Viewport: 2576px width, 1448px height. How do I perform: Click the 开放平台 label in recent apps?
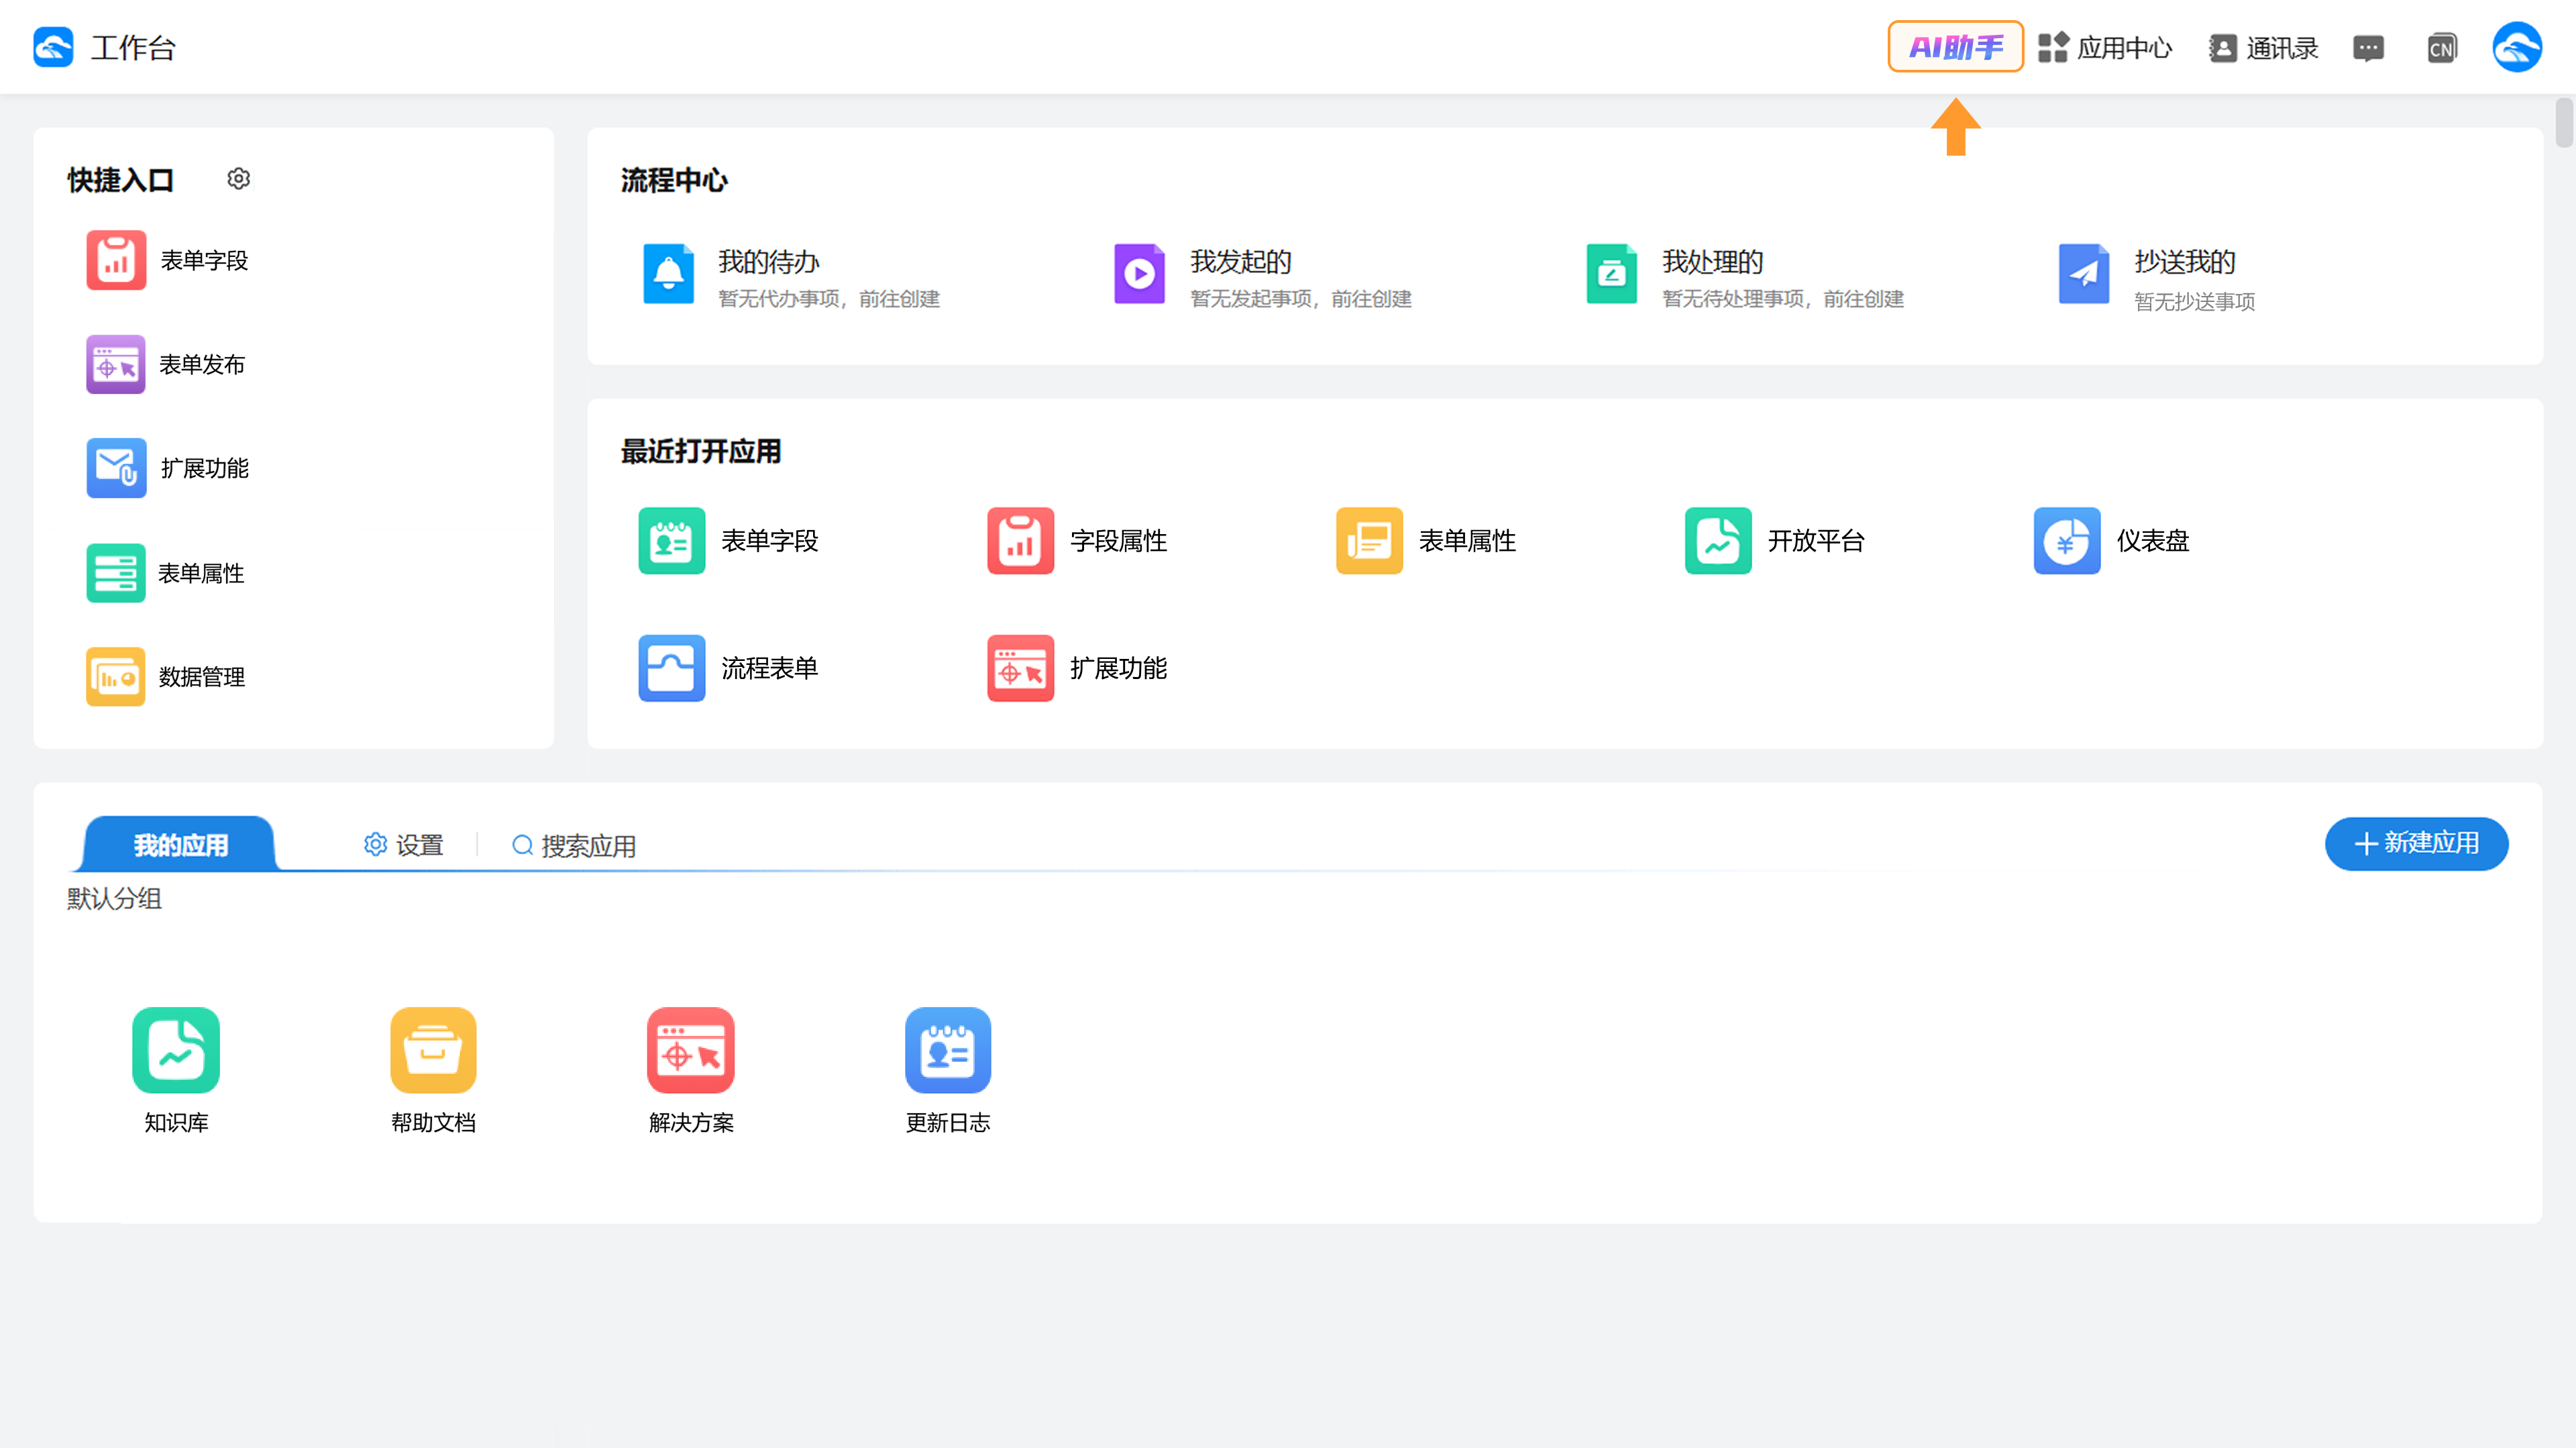click(1816, 541)
